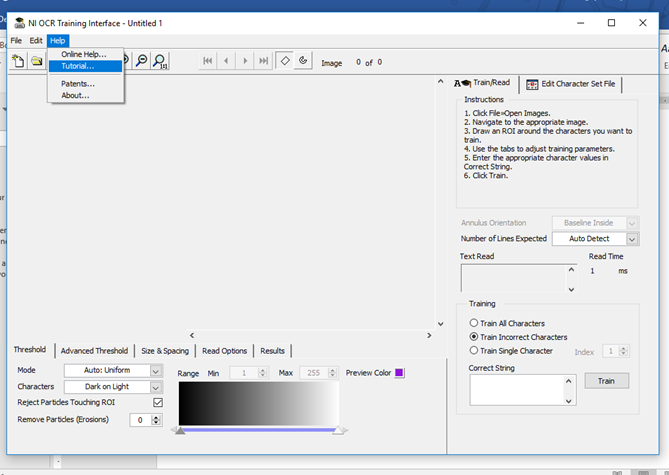Select Train All Characters option
This screenshot has height=475, width=669.
[x=474, y=323]
